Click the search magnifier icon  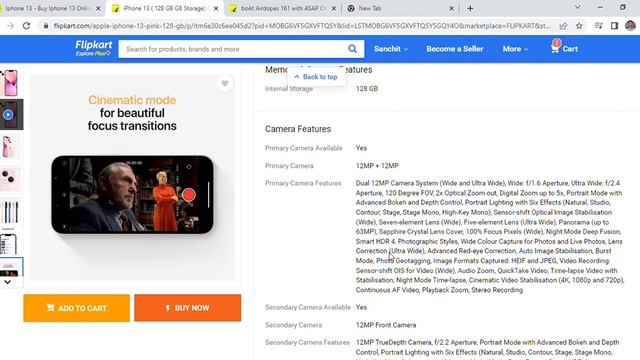point(352,49)
